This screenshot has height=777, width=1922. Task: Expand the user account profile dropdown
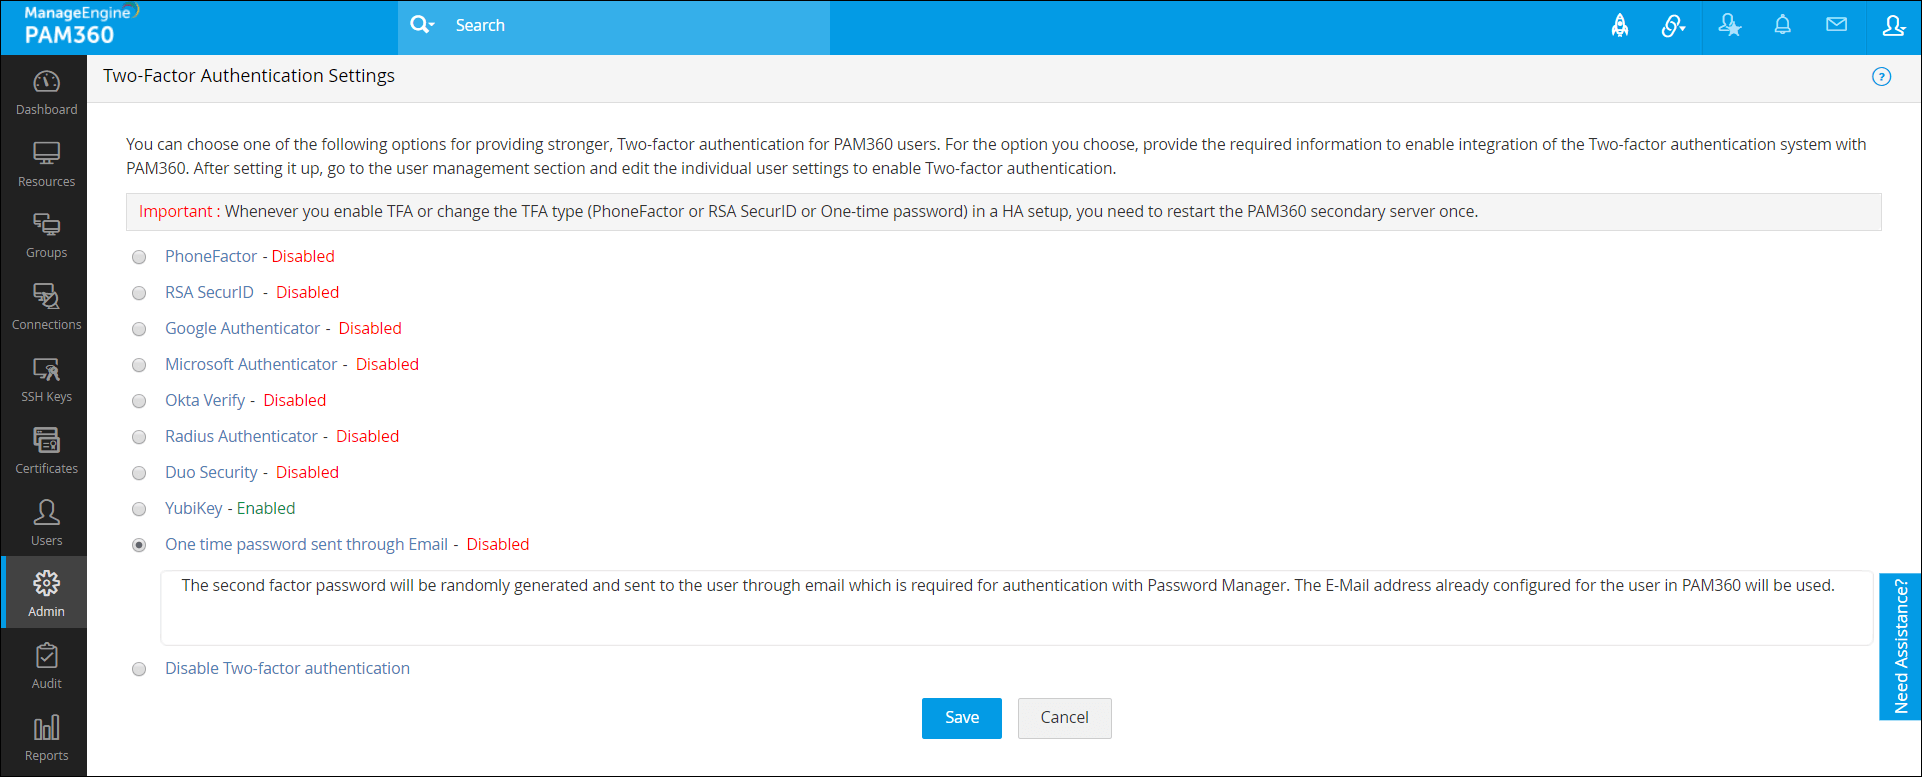coord(1893,26)
